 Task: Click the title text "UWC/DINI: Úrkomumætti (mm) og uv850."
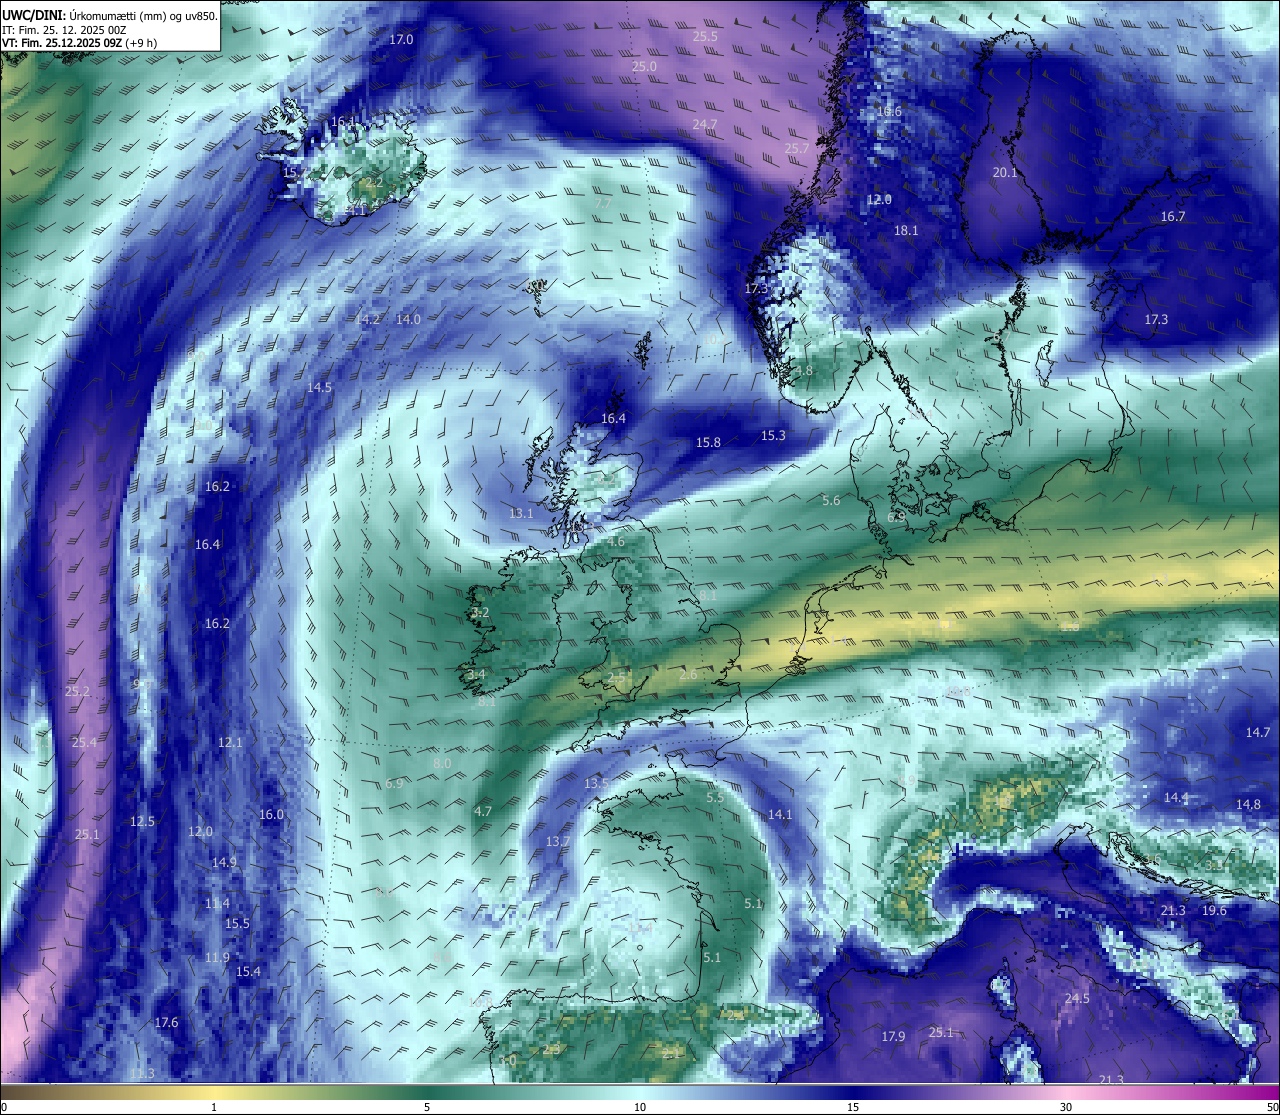[110, 15]
